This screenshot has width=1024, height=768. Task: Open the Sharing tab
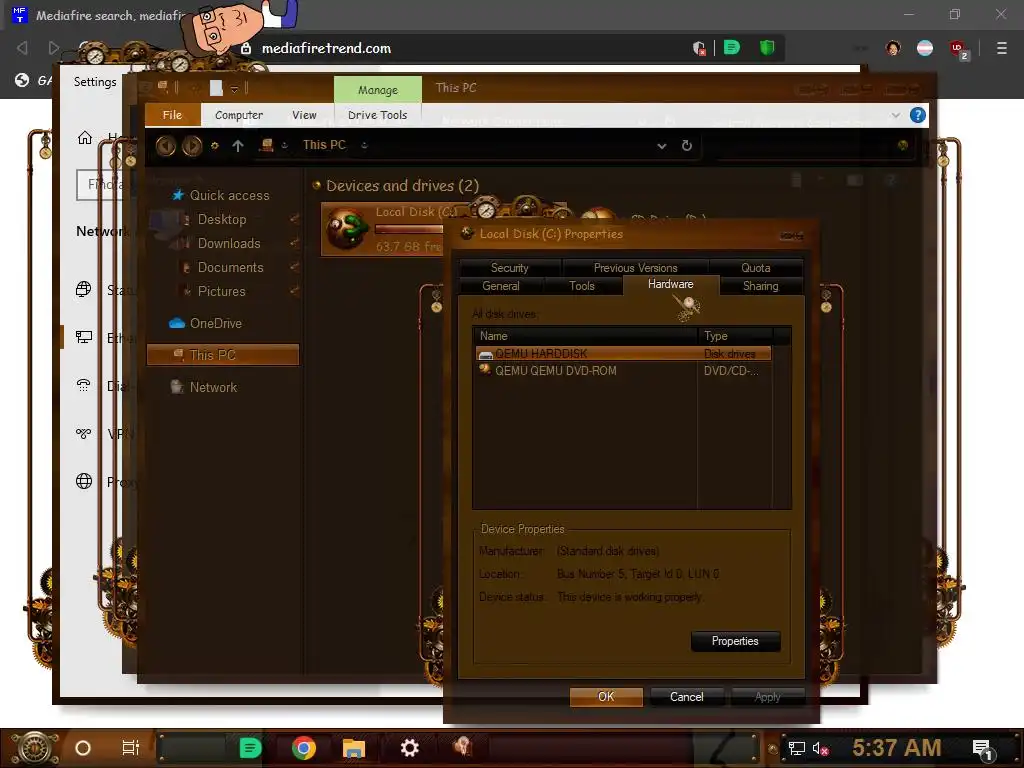[760, 286]
